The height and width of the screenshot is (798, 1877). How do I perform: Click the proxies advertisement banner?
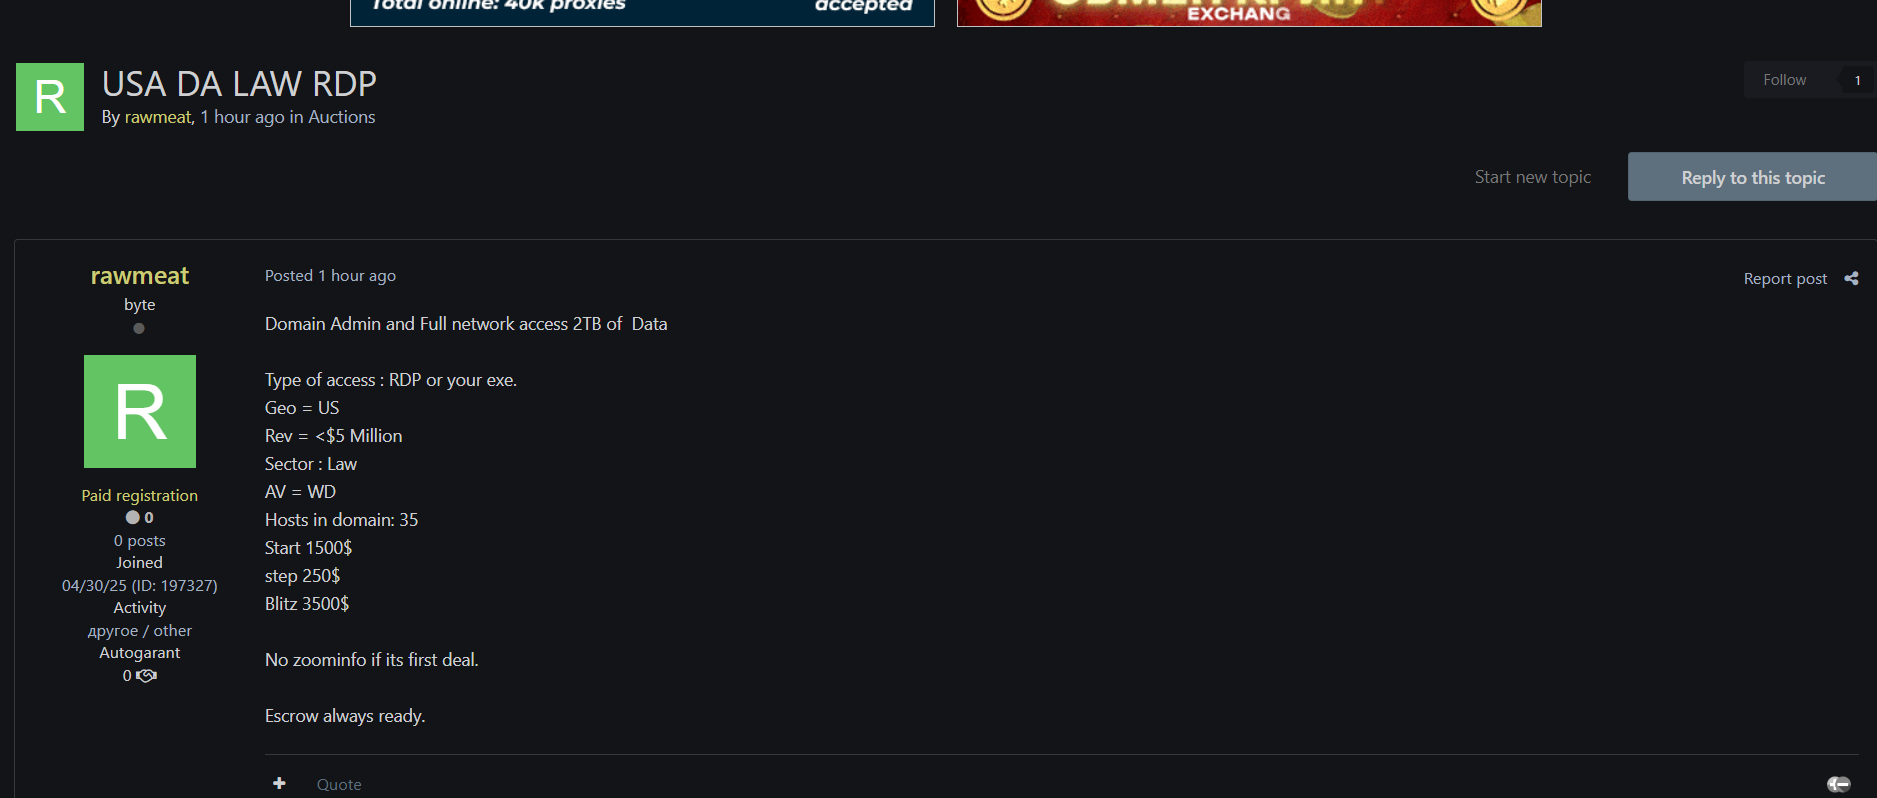pyautogui.click(x=642, y=12)
